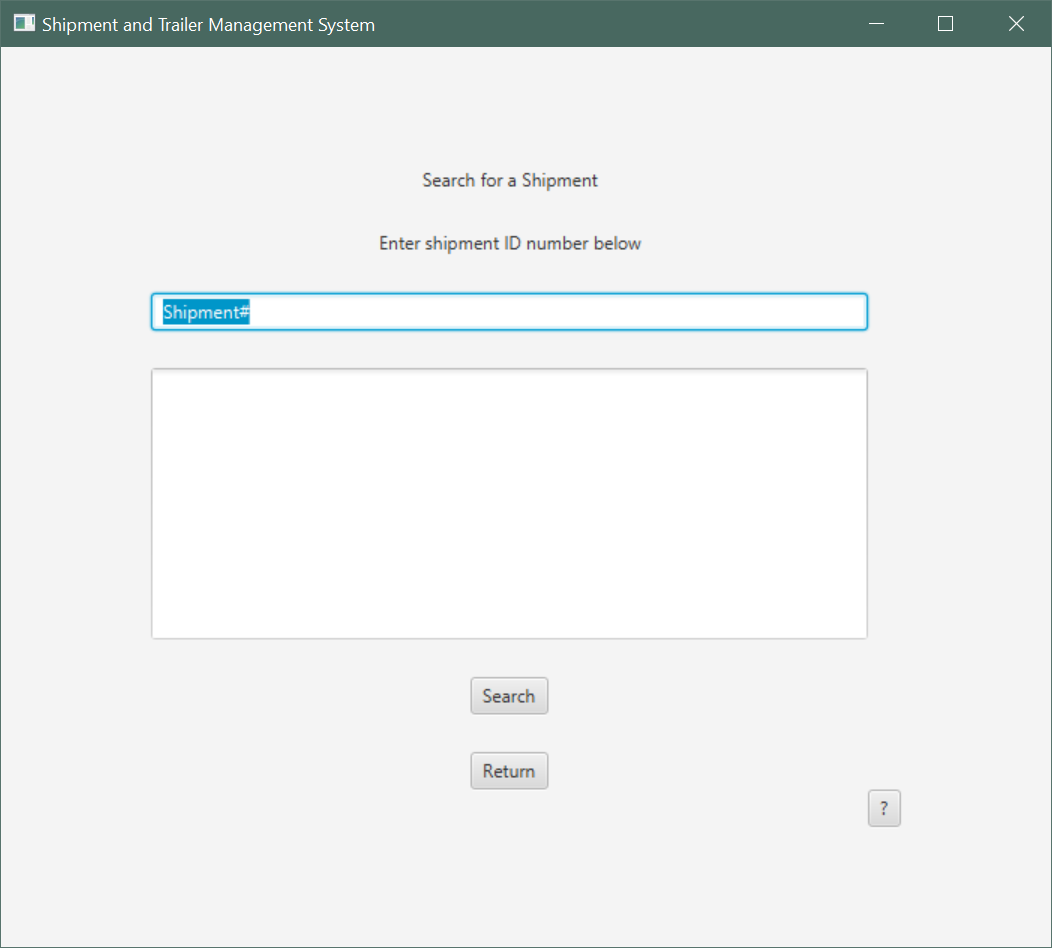Click the application icon in title bar
Image resolution: width=1052 pixels, height=948 pixels.
coord(24,24)
